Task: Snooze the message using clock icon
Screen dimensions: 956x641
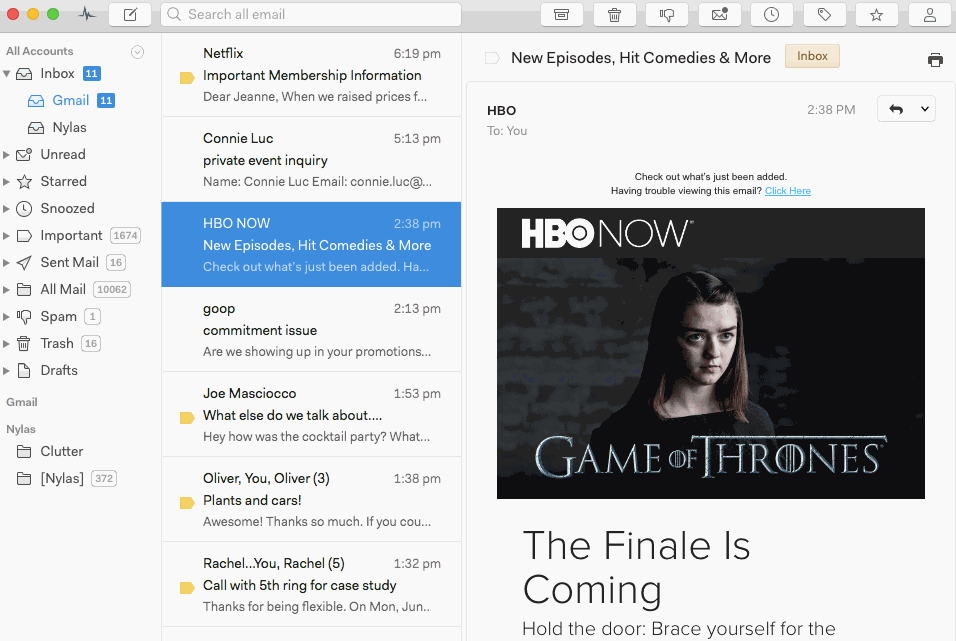Action: (x=771, y=15)
